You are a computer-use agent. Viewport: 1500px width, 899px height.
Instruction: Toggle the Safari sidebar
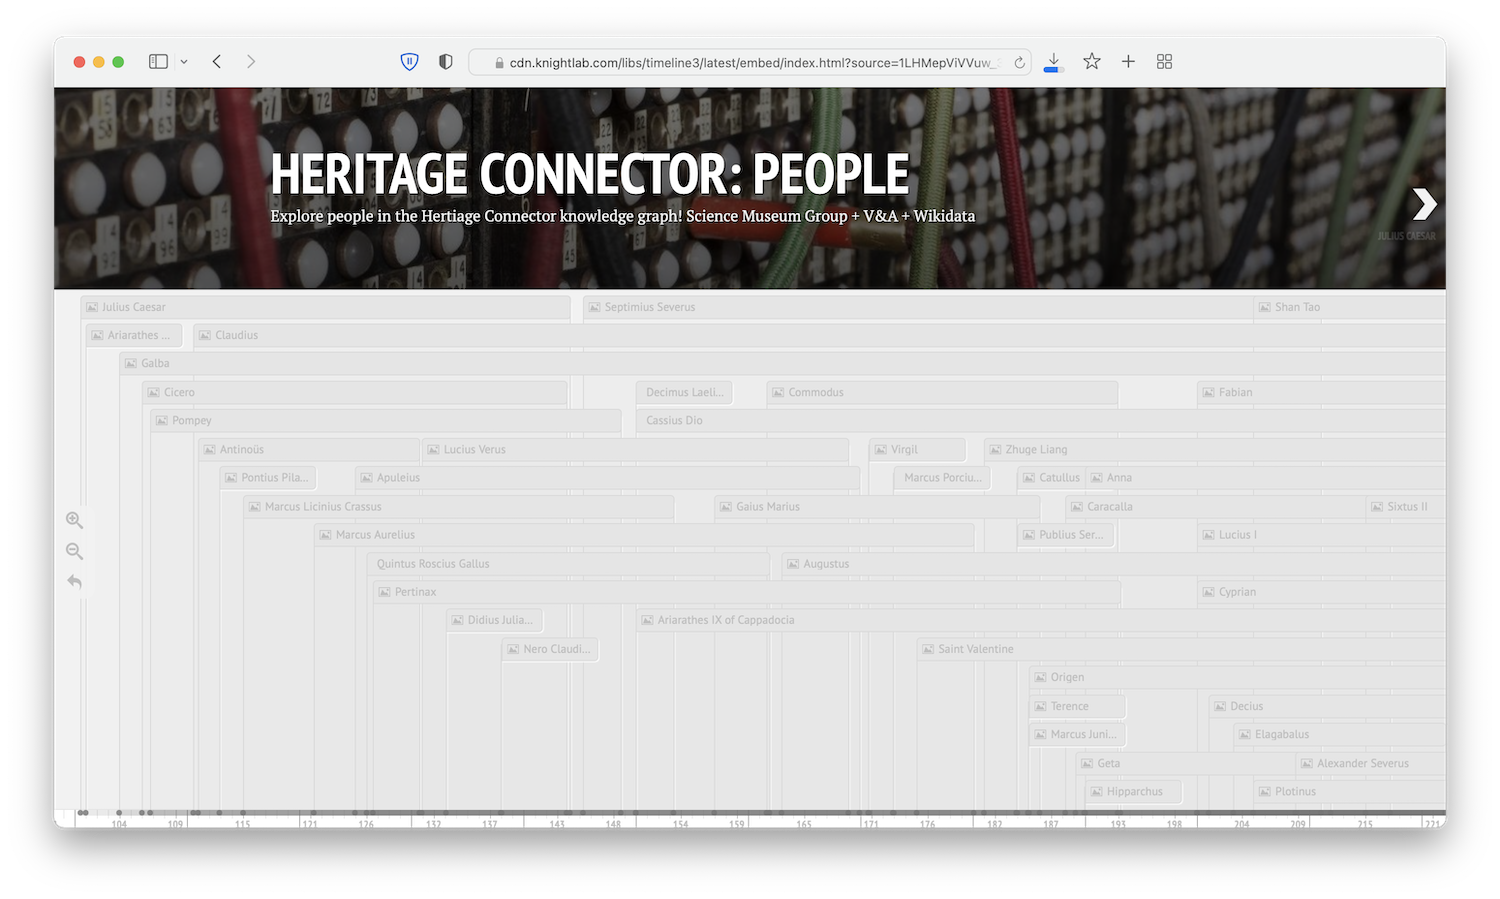(x=158, y=62)
